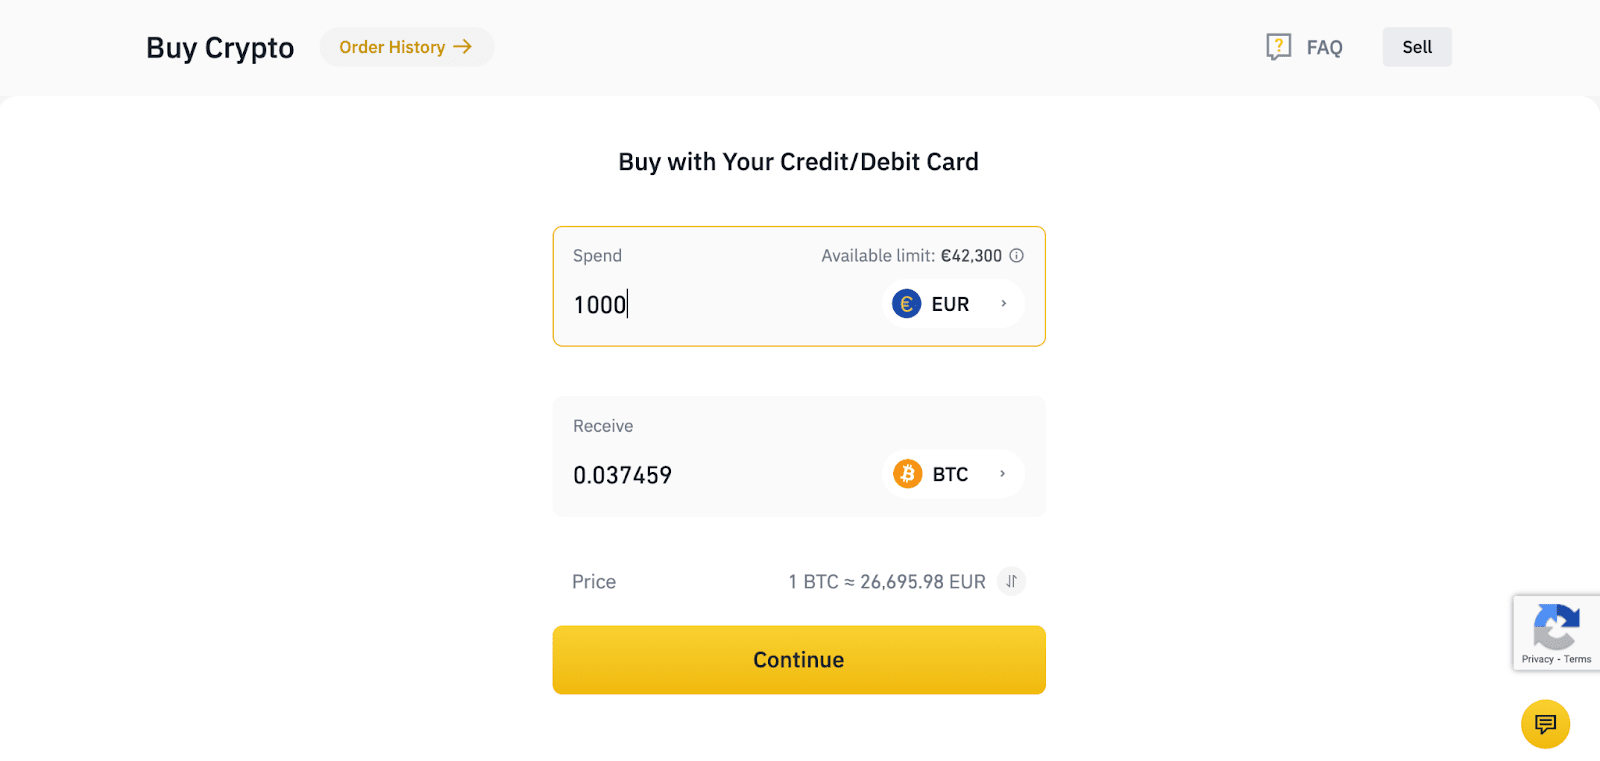Click the price refresh arrows icon
The height and width of the screenshot is (761, 1600).
point(1011,581)
